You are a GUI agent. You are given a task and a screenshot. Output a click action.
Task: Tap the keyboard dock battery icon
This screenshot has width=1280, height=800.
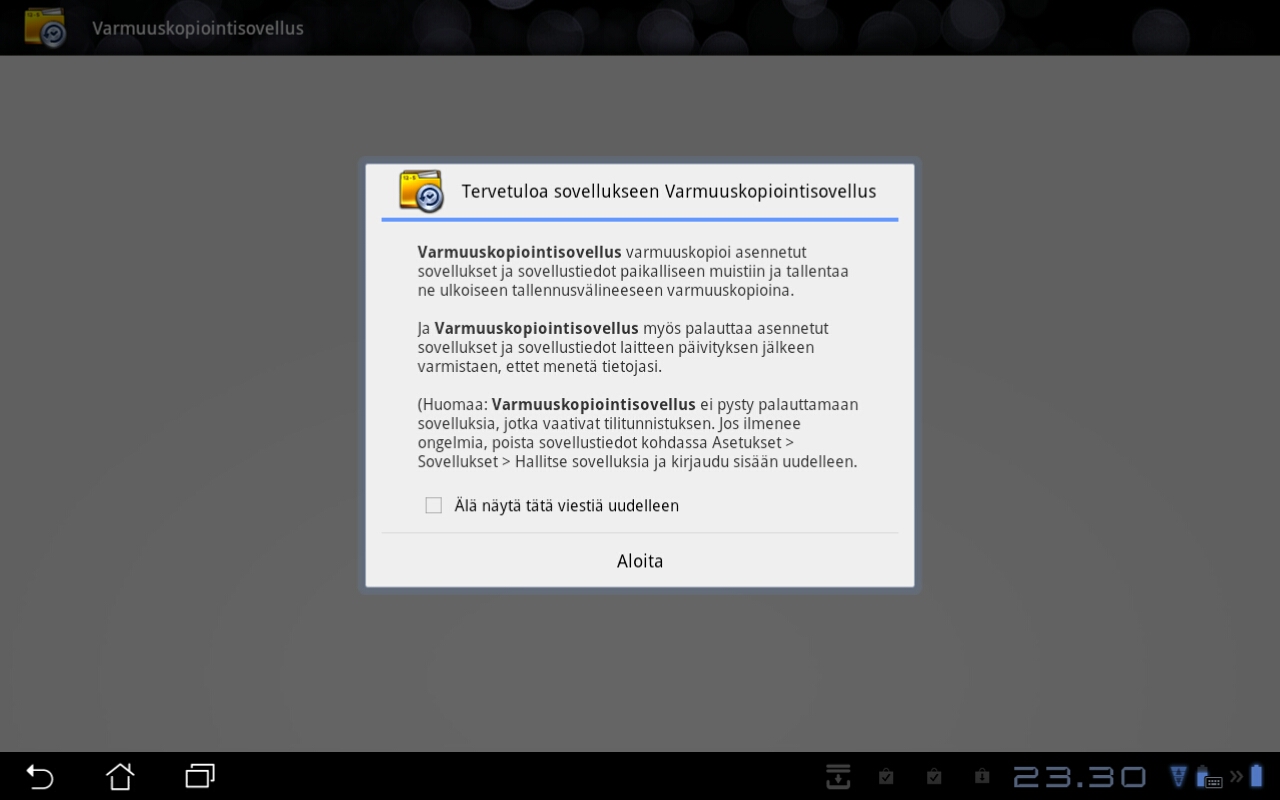pos(1209,777)
